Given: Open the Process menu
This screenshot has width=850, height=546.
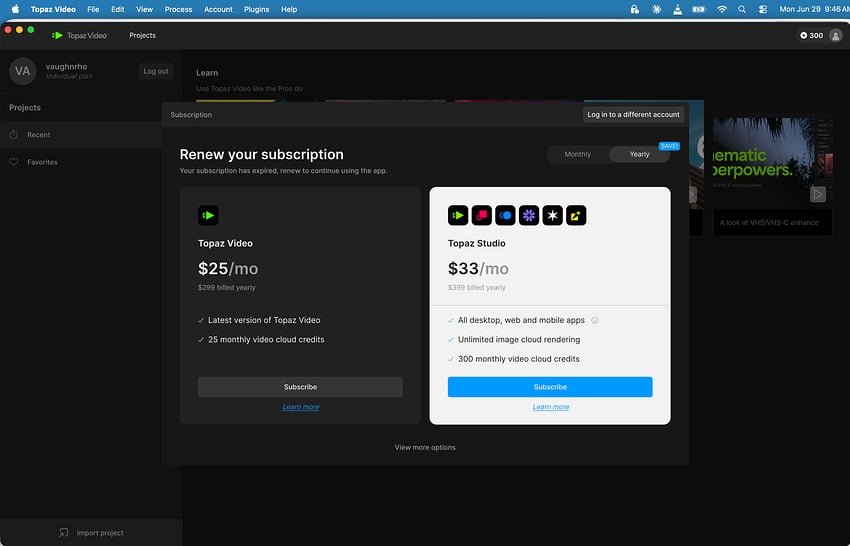Looking at the screenshot, I should [x=178, y=9].
